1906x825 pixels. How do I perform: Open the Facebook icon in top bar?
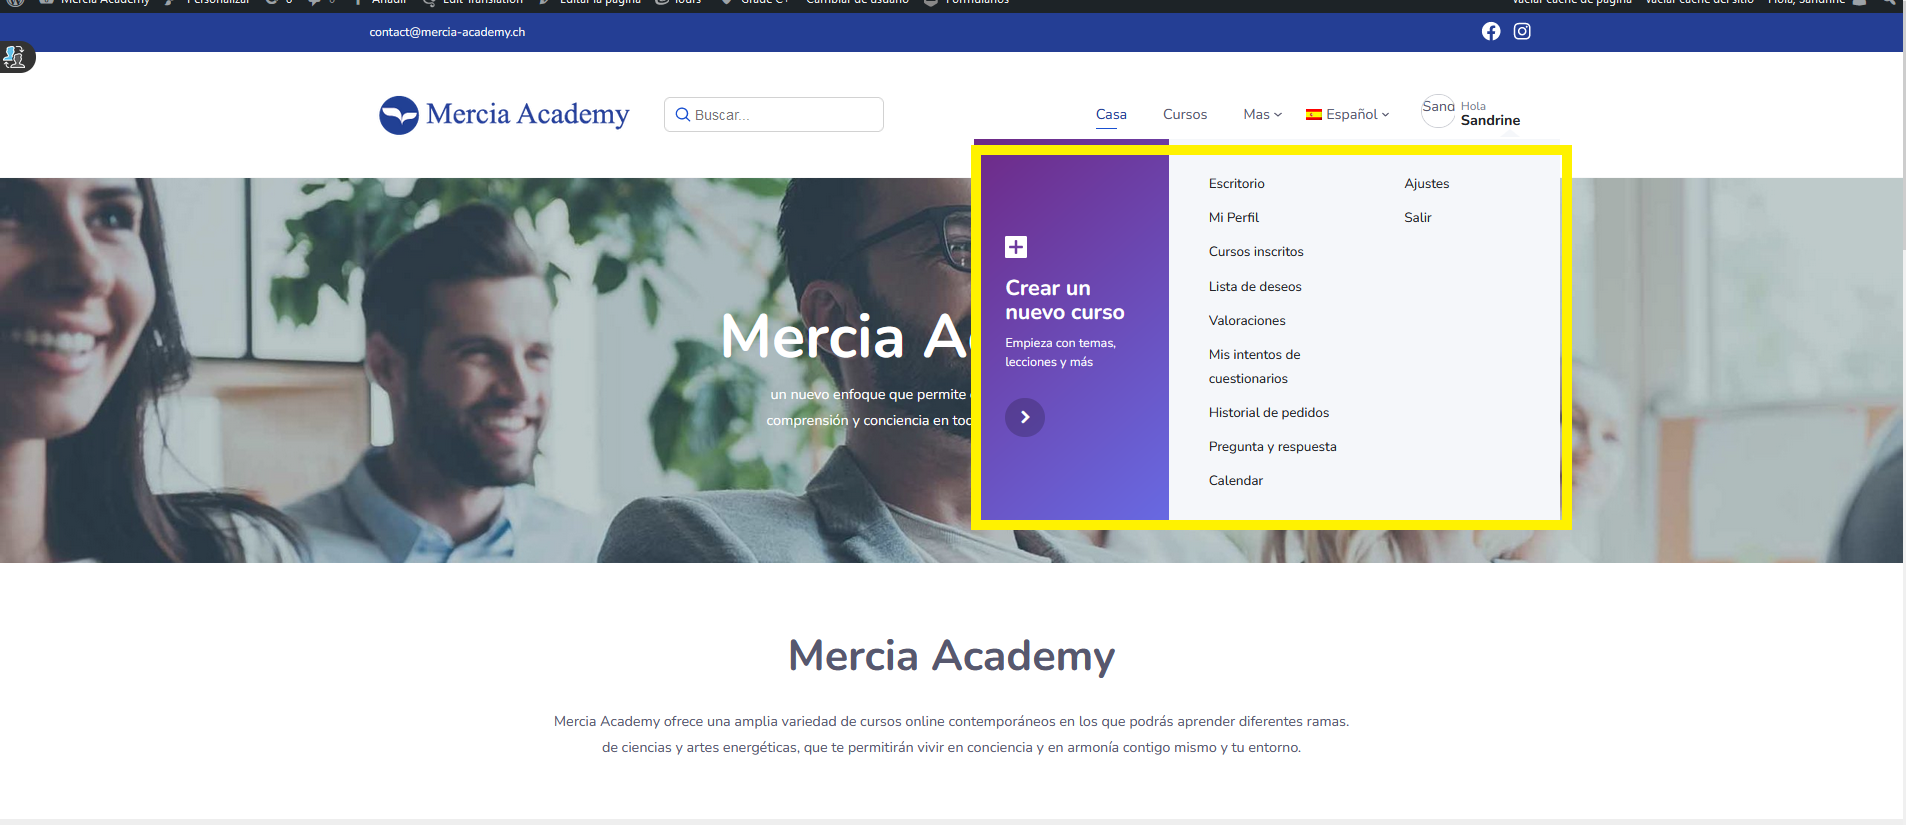click(1491, 31)
